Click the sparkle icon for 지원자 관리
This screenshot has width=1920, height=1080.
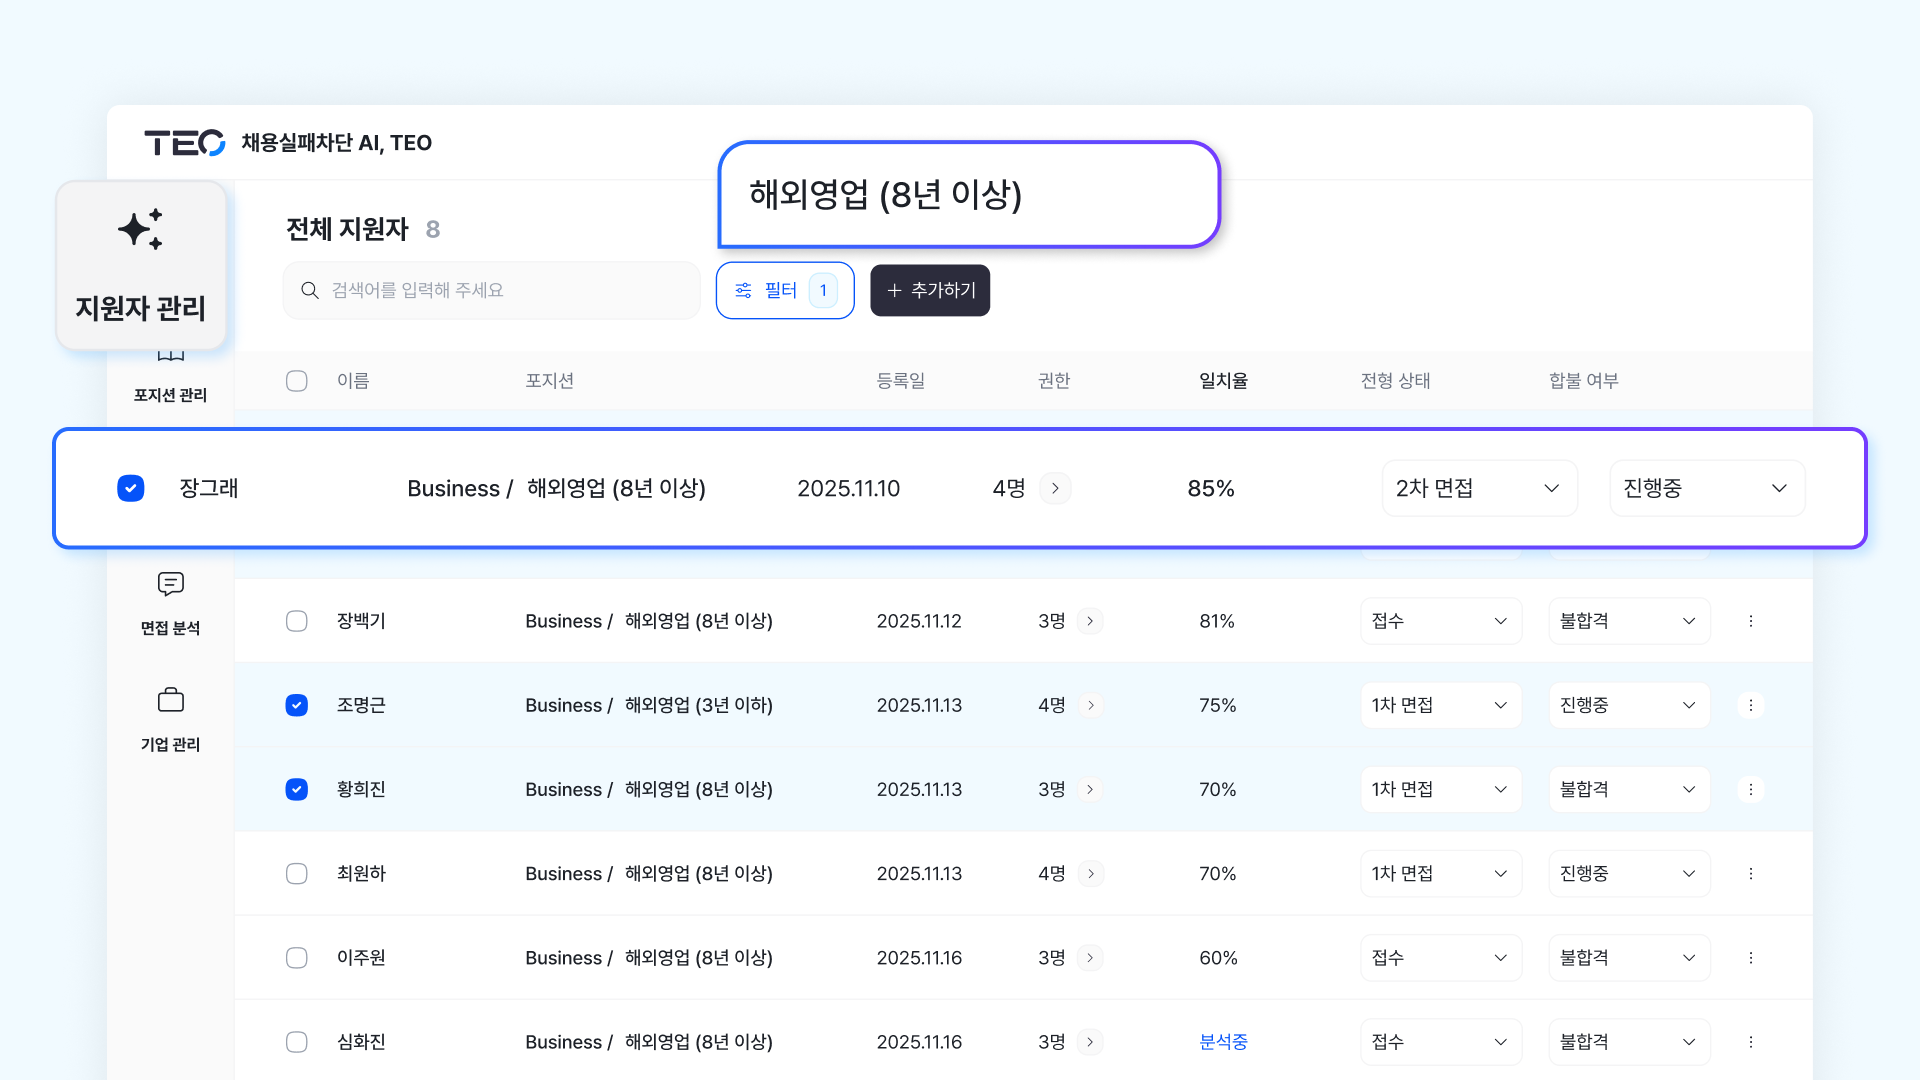141,229
